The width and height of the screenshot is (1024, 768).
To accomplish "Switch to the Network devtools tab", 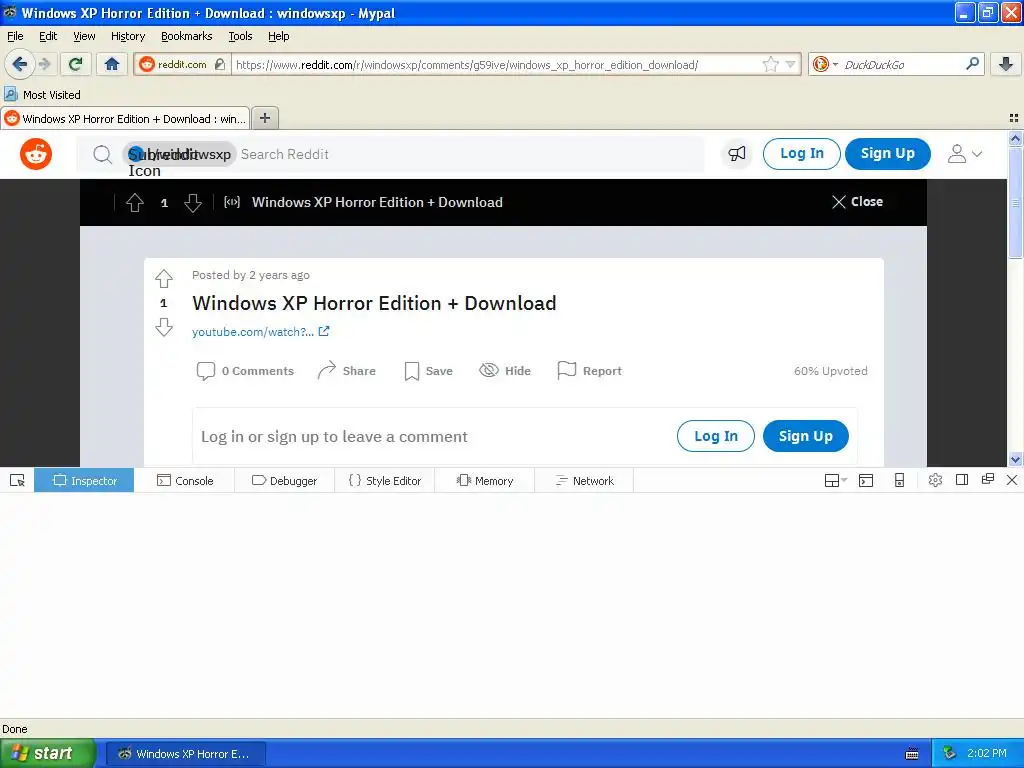I will click(x=584, y=481).
